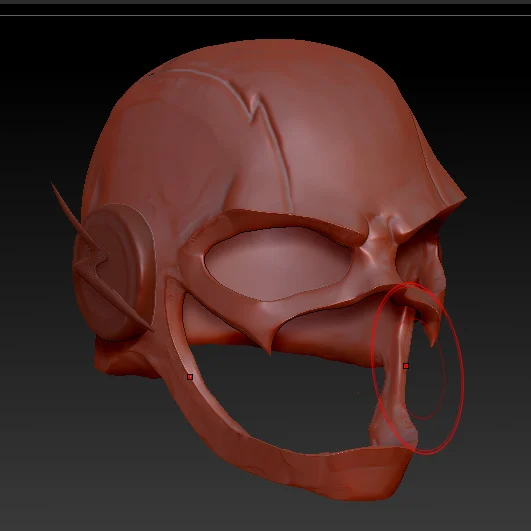Click the red square marker on the jaw strap
531x531 pixels.
click(190, 377)
